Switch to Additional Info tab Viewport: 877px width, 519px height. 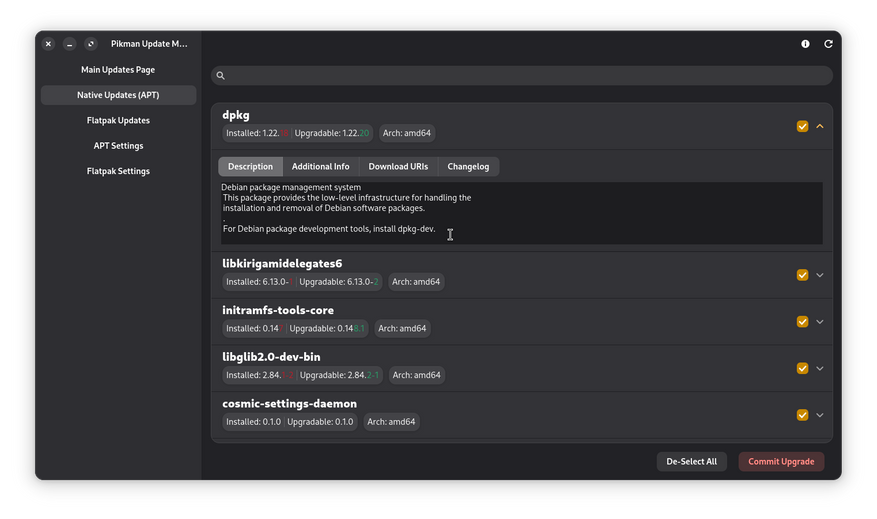click(x=320, y=167)
